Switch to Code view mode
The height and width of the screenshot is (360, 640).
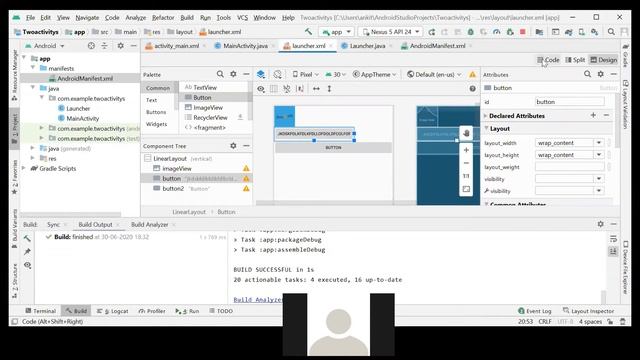click(x=548, y=60)
